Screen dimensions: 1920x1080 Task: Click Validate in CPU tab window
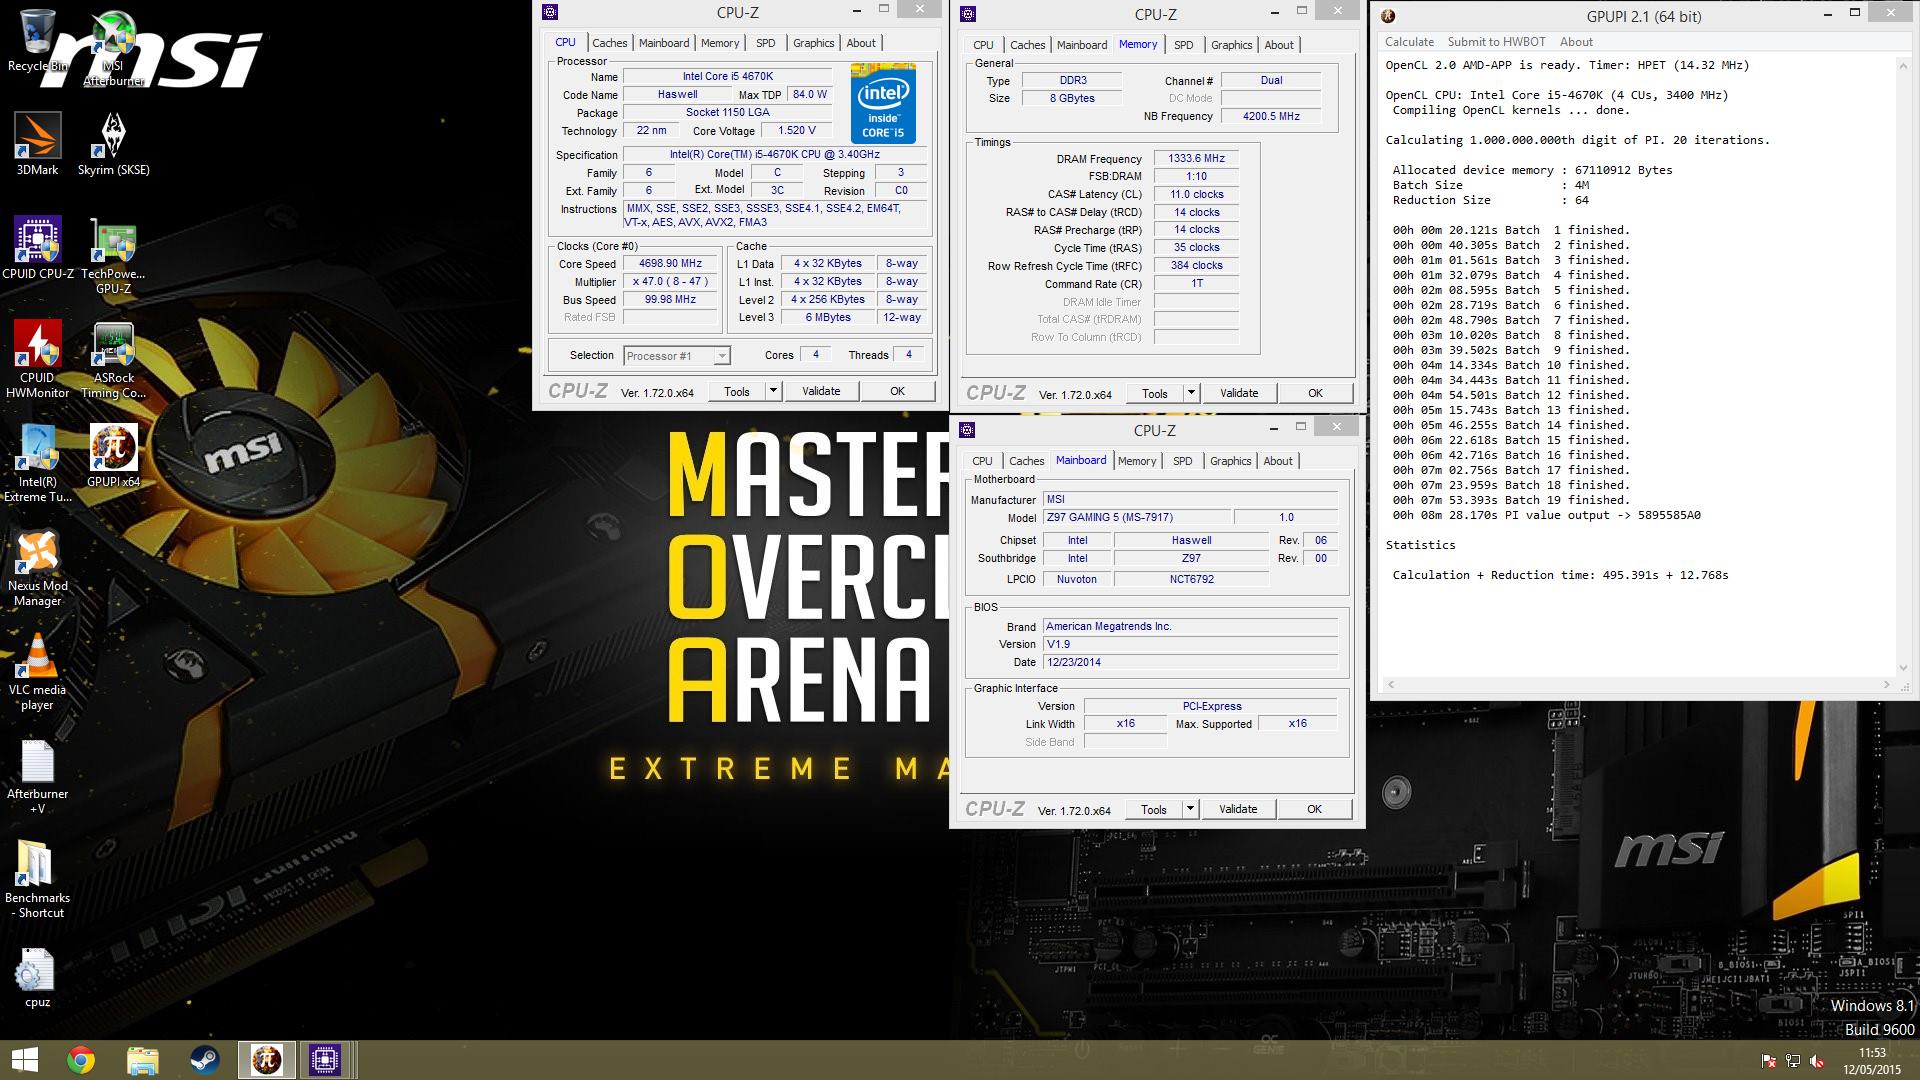click(821, 391)
